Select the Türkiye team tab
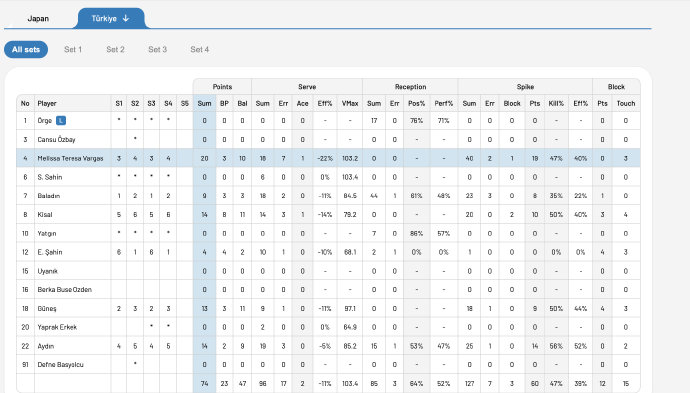Image resolution: width=690 pixels, height=393 pixels. (110, 18)
